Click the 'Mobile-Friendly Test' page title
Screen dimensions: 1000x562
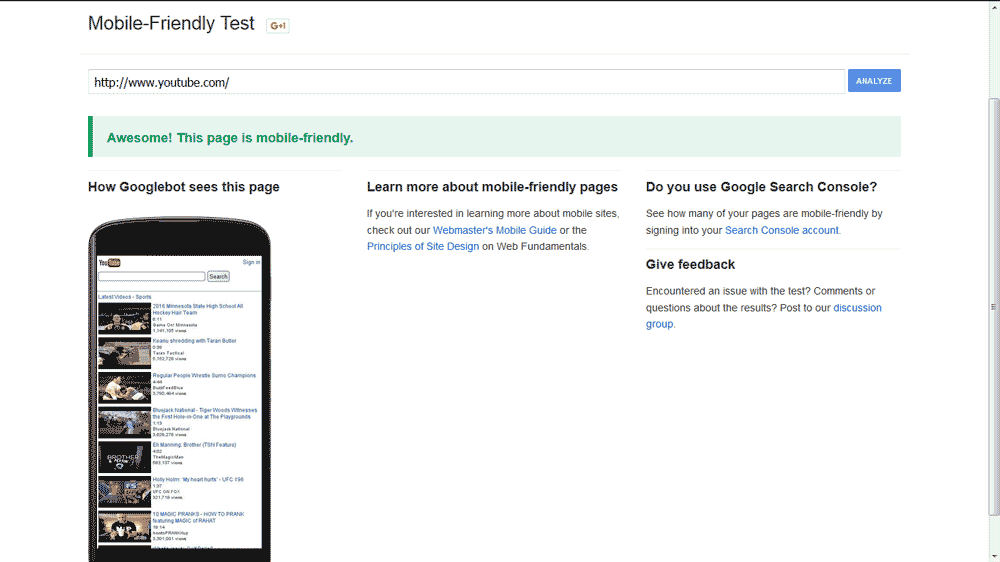tap(171, 23)
